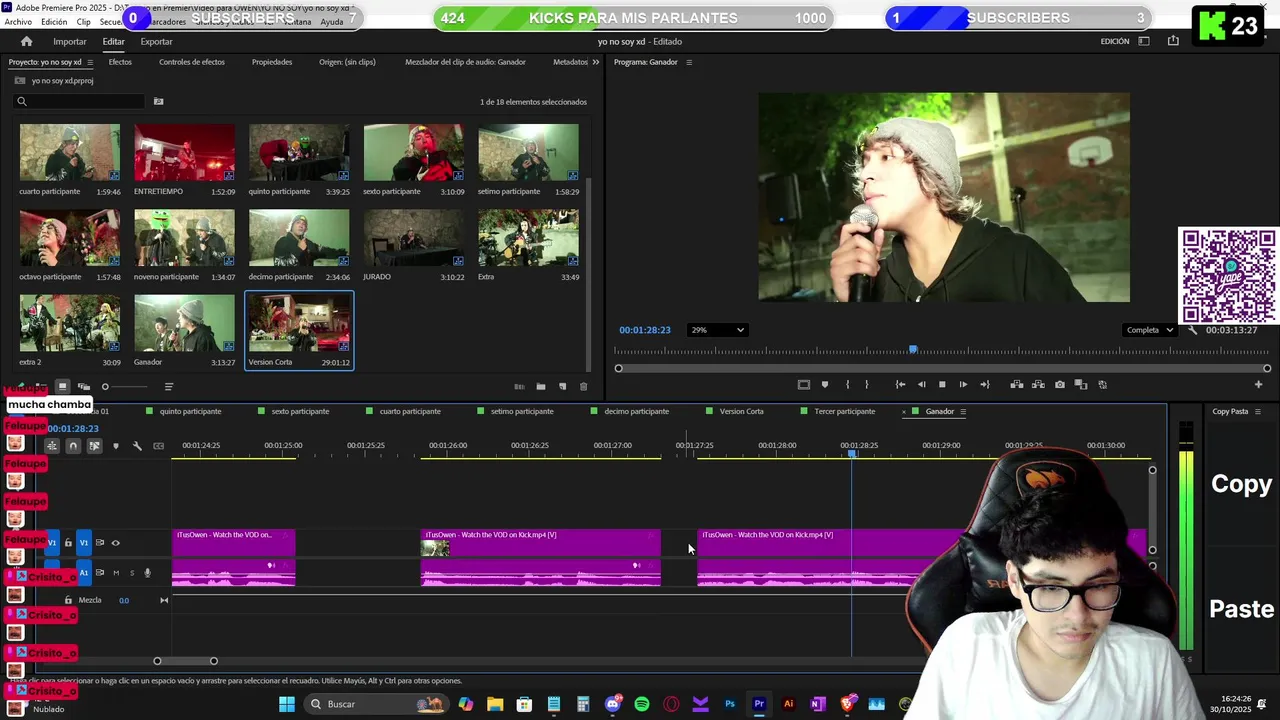Click Automate to Sequence icon
Screen dimensions: 1280x720
(519, 387)
